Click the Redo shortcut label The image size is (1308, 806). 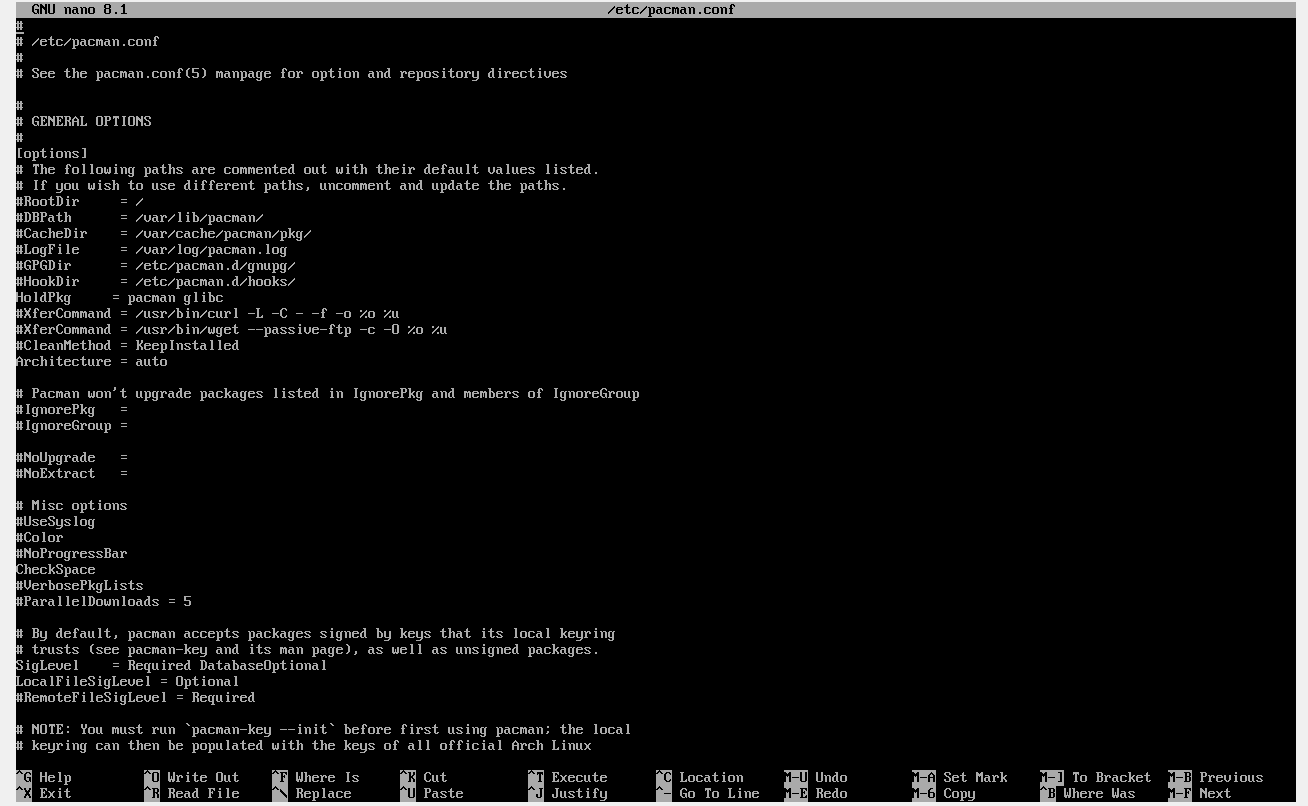830,793
